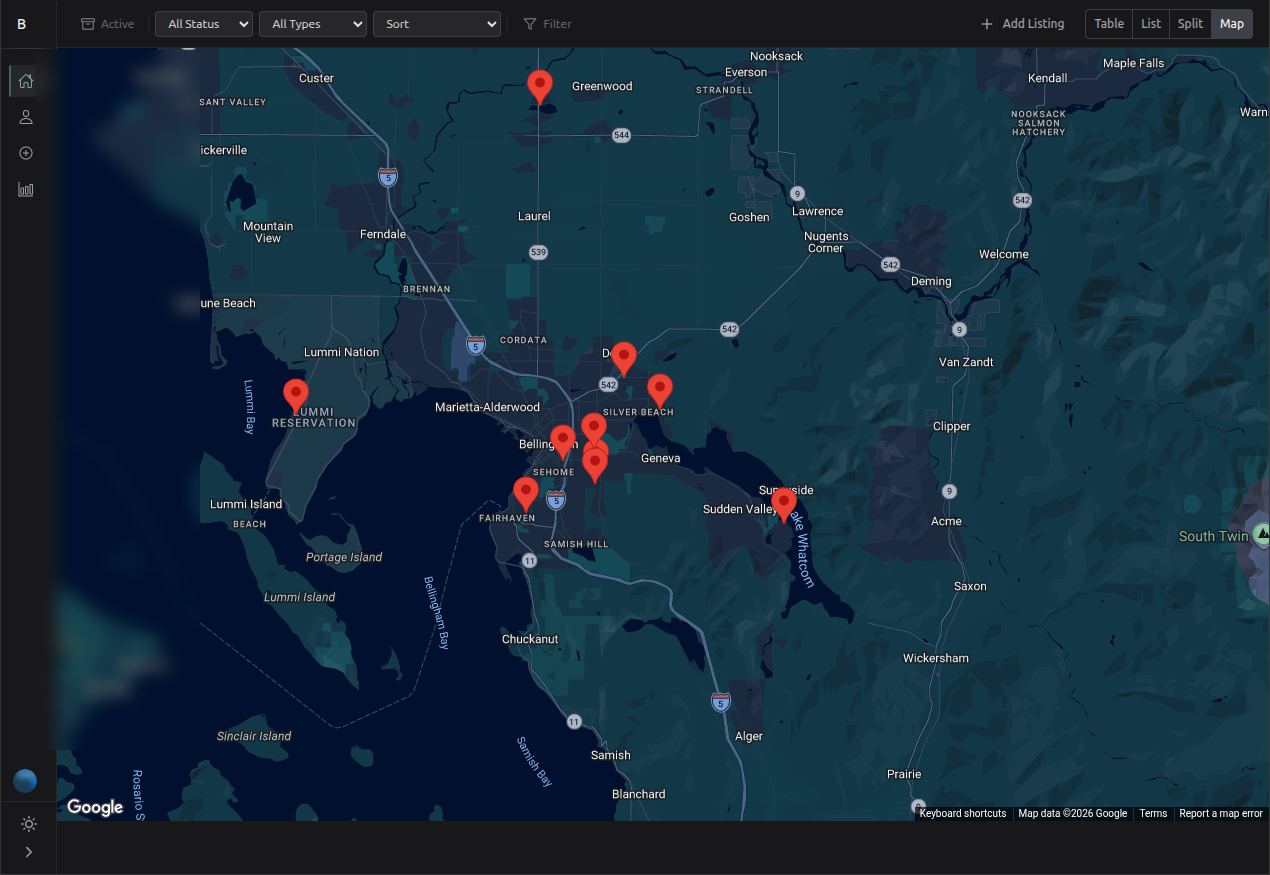Toggle light mode with the sun icon
This screenshot has height=875, width=1270.
click(x=28, y=824)
